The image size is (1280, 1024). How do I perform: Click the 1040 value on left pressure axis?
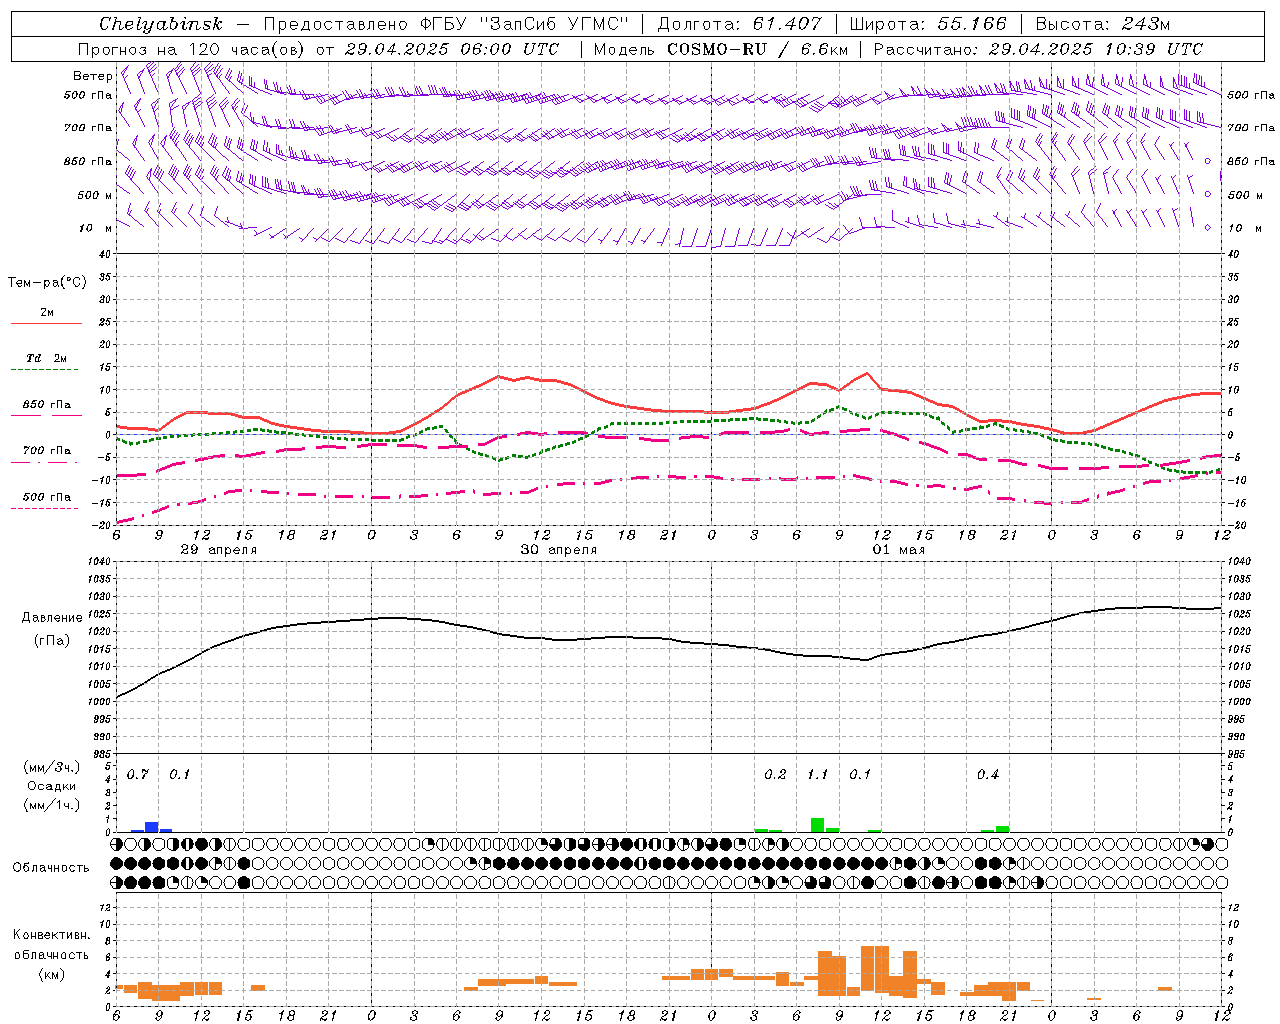97,562
